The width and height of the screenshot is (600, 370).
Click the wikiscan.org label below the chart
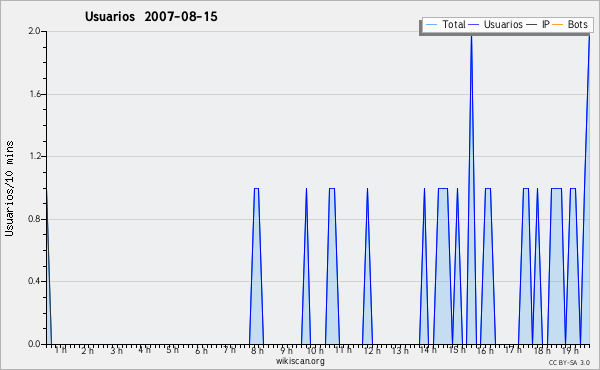click(x=300, y=361)
